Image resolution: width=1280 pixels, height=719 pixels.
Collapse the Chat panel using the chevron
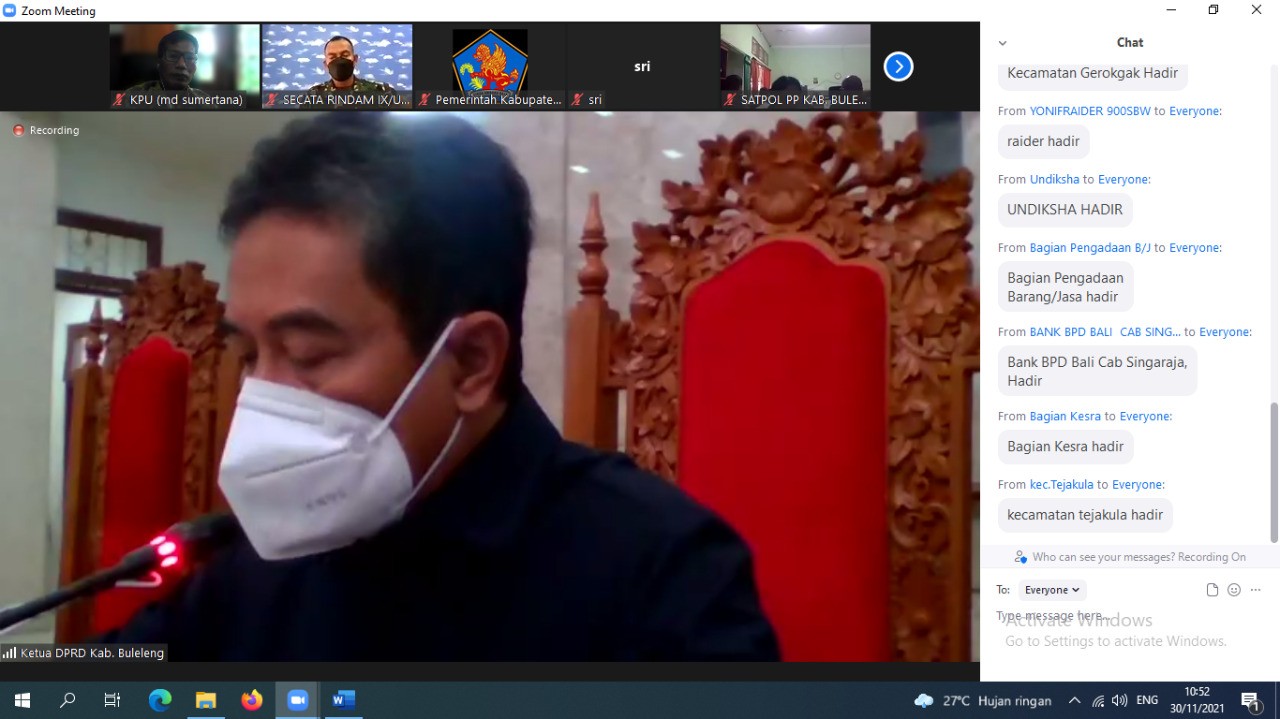pos(1003,43)
